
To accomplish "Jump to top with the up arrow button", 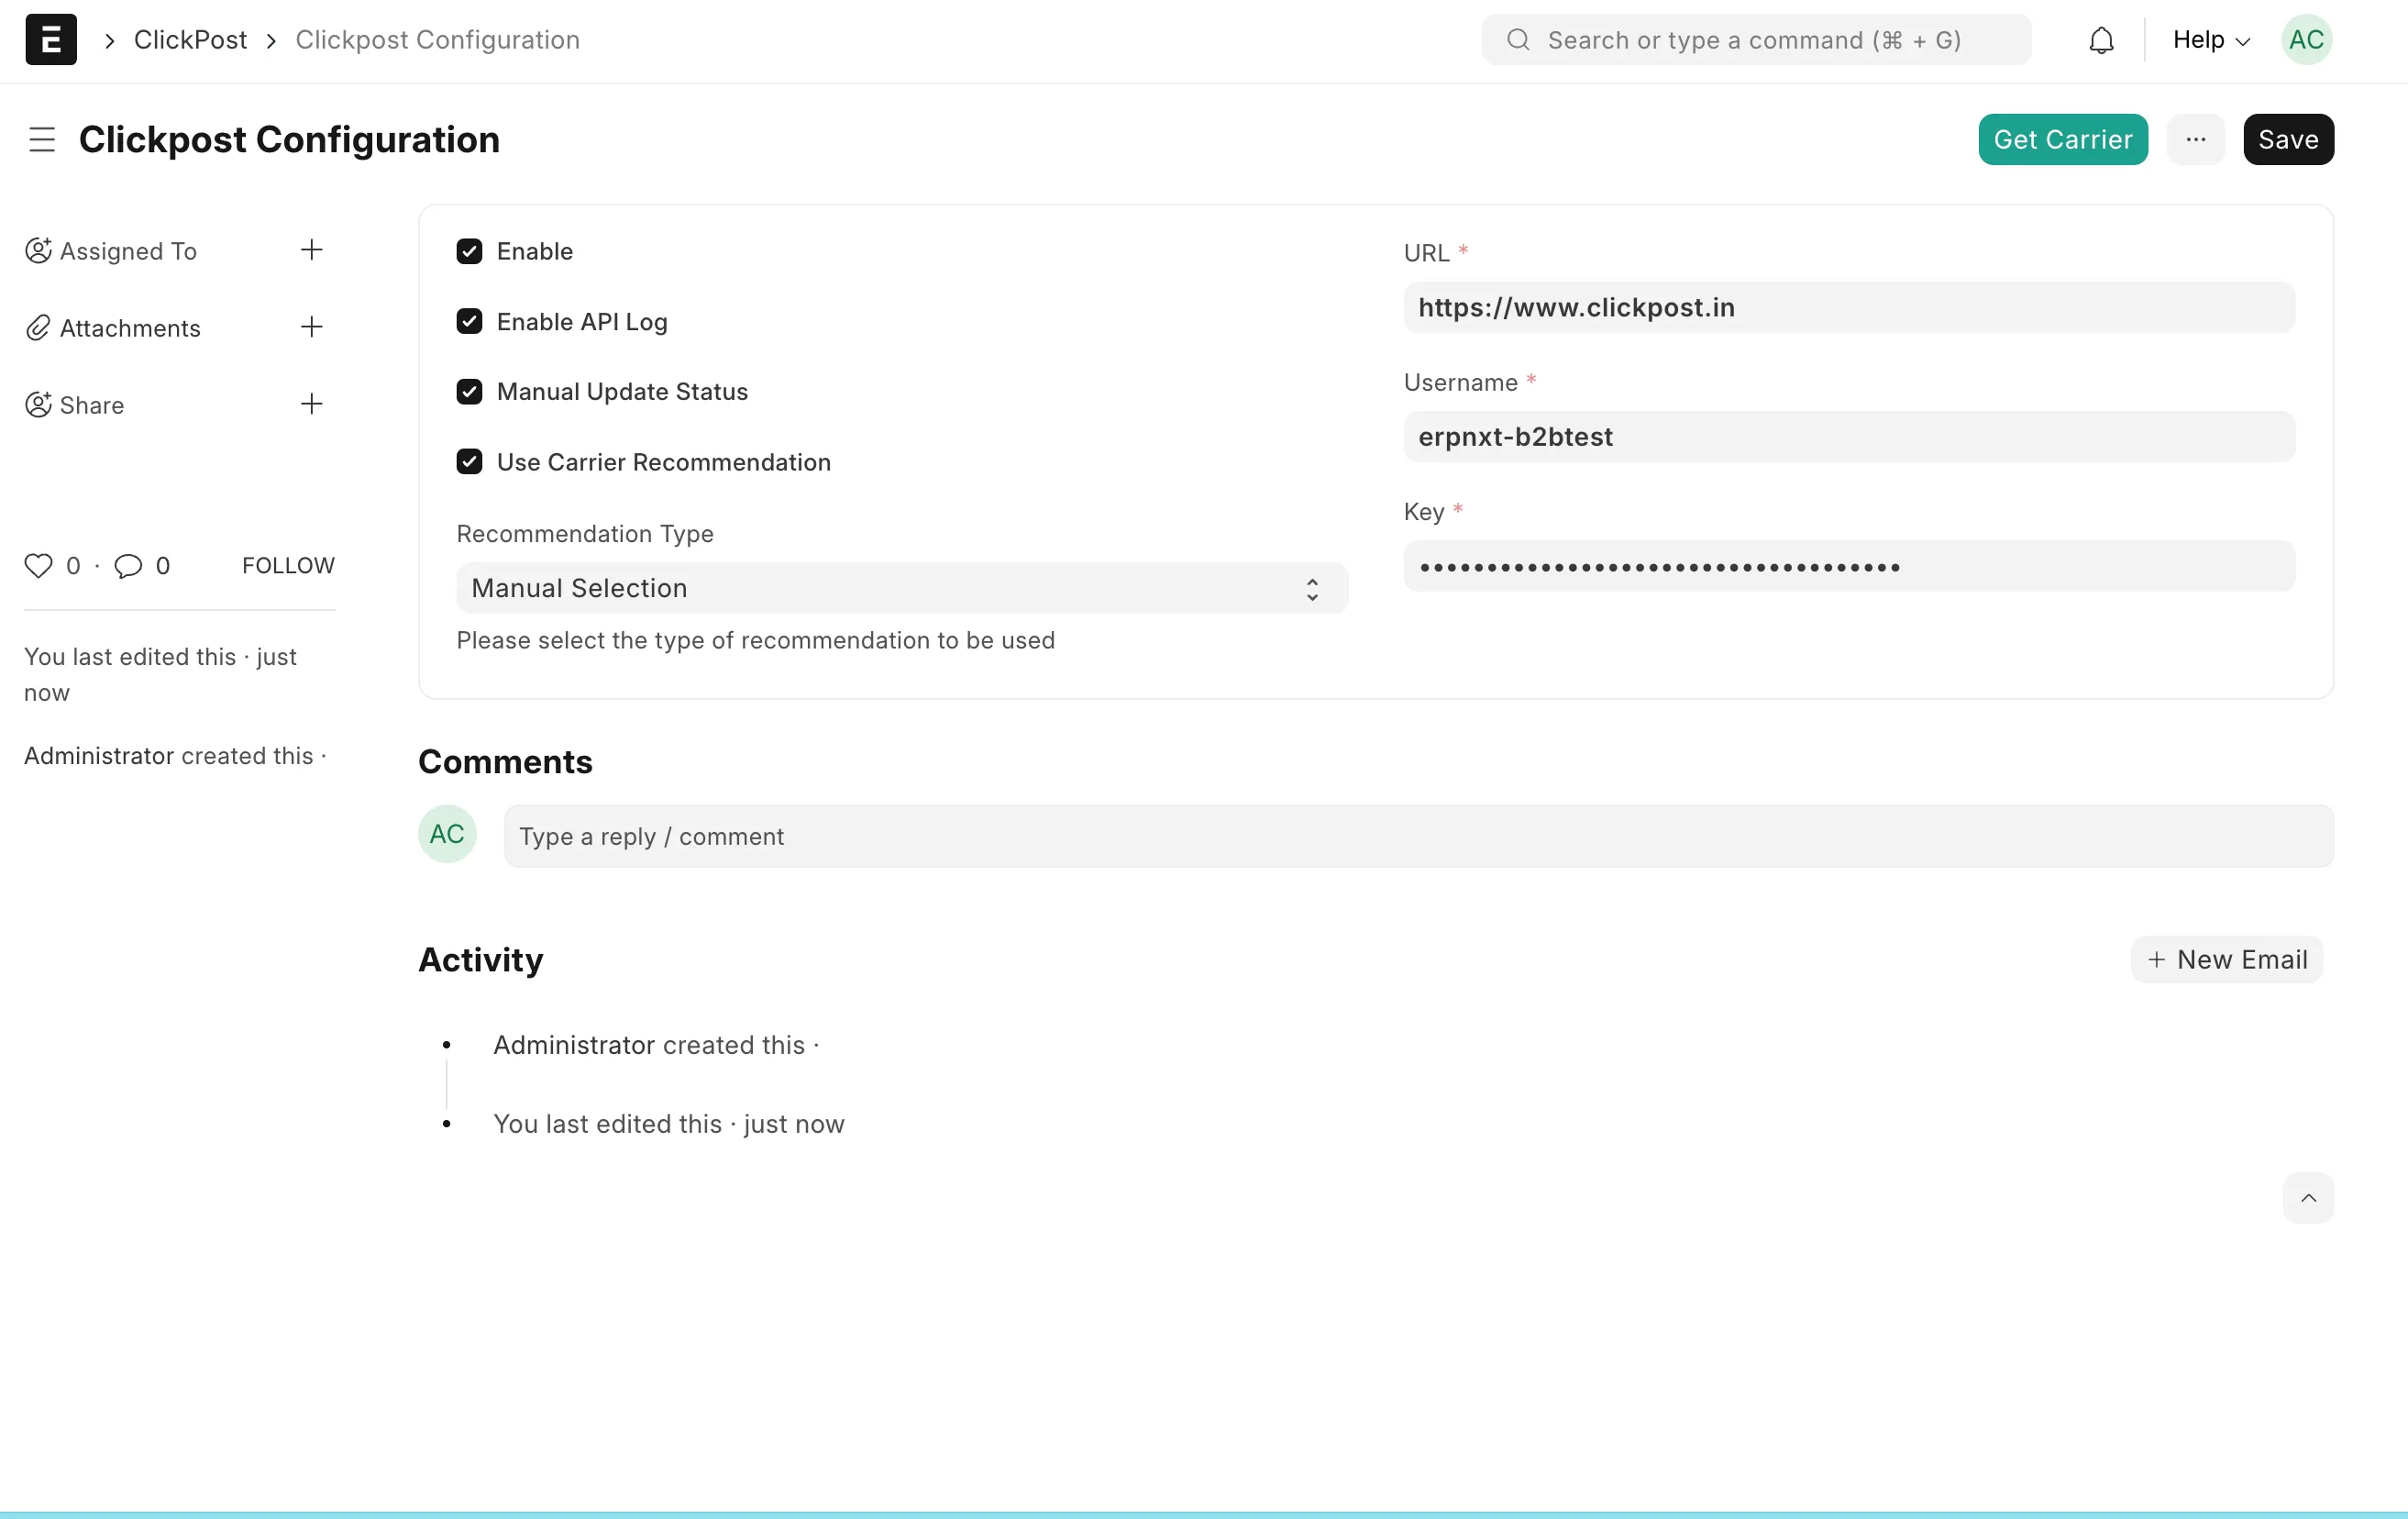I will 2308,1198.
